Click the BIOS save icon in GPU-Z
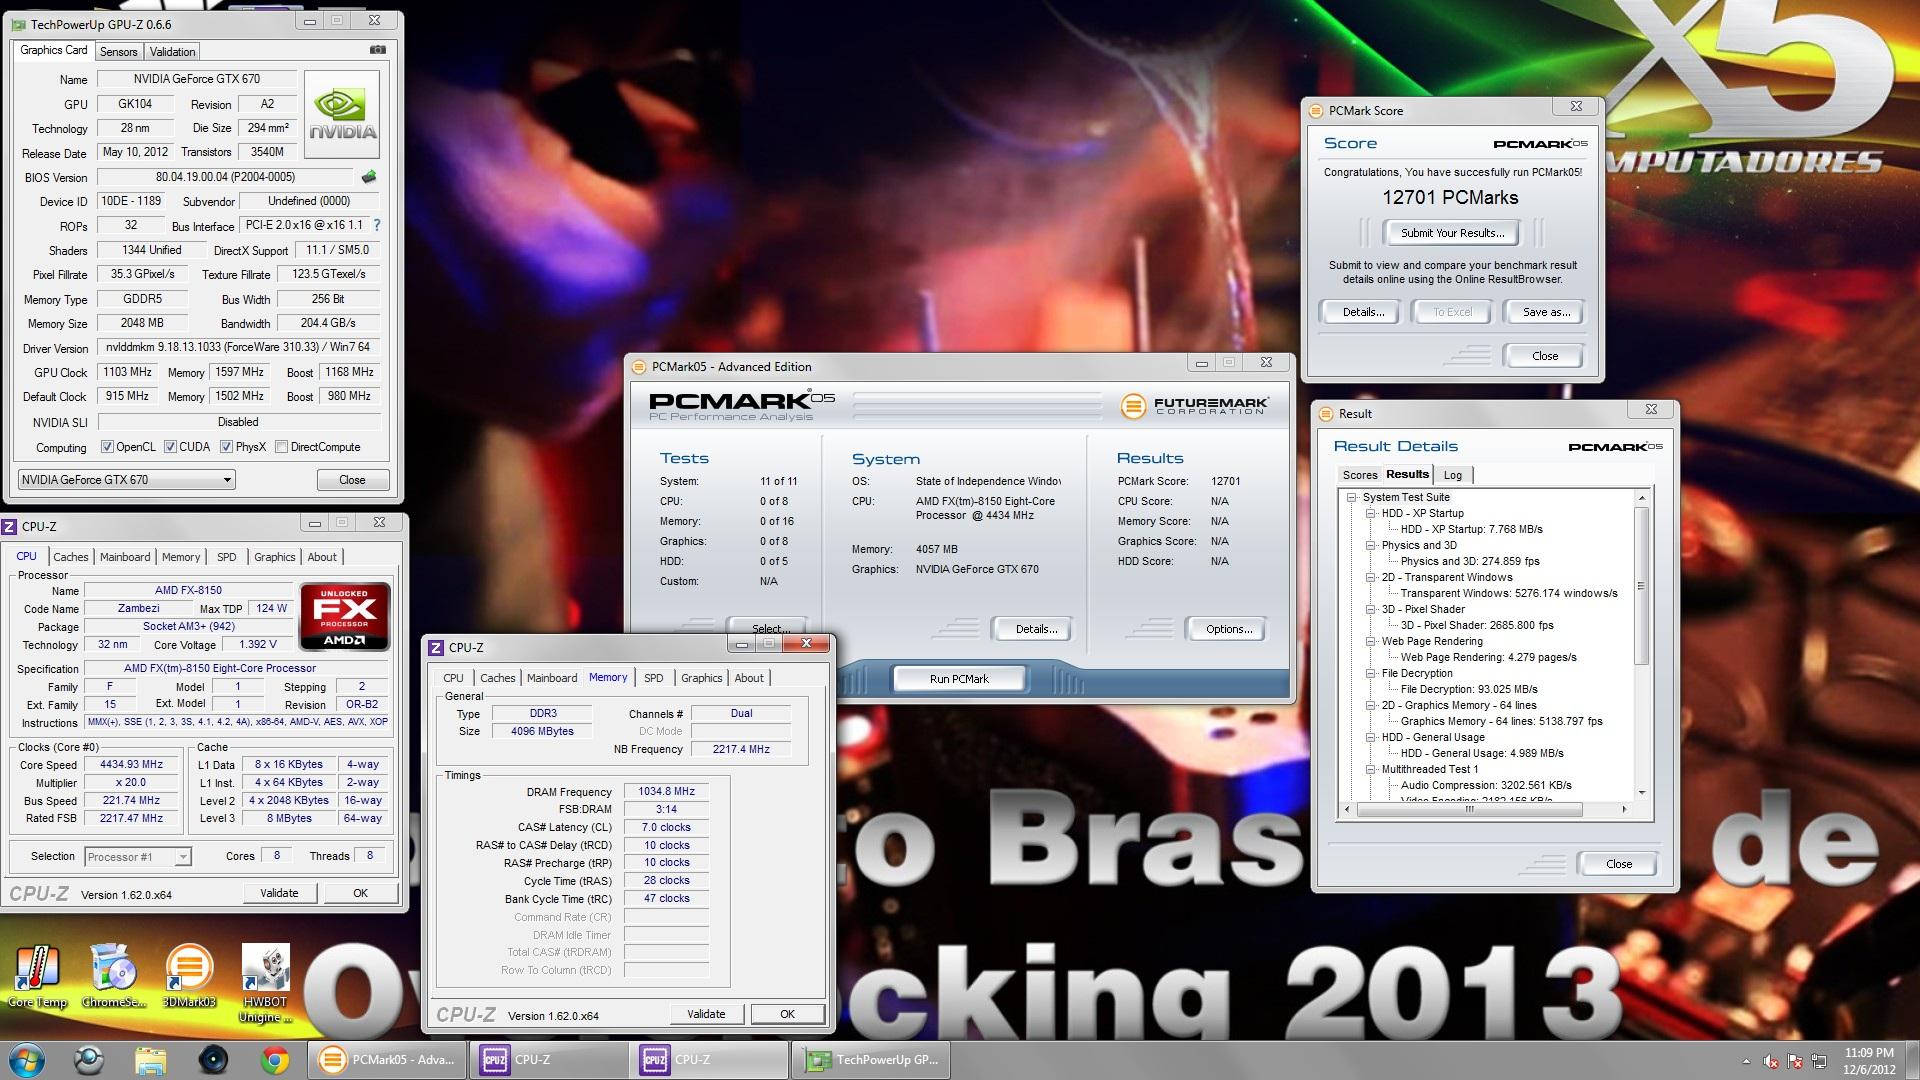Screen dimensions: 1920x1080 (369, 177)
